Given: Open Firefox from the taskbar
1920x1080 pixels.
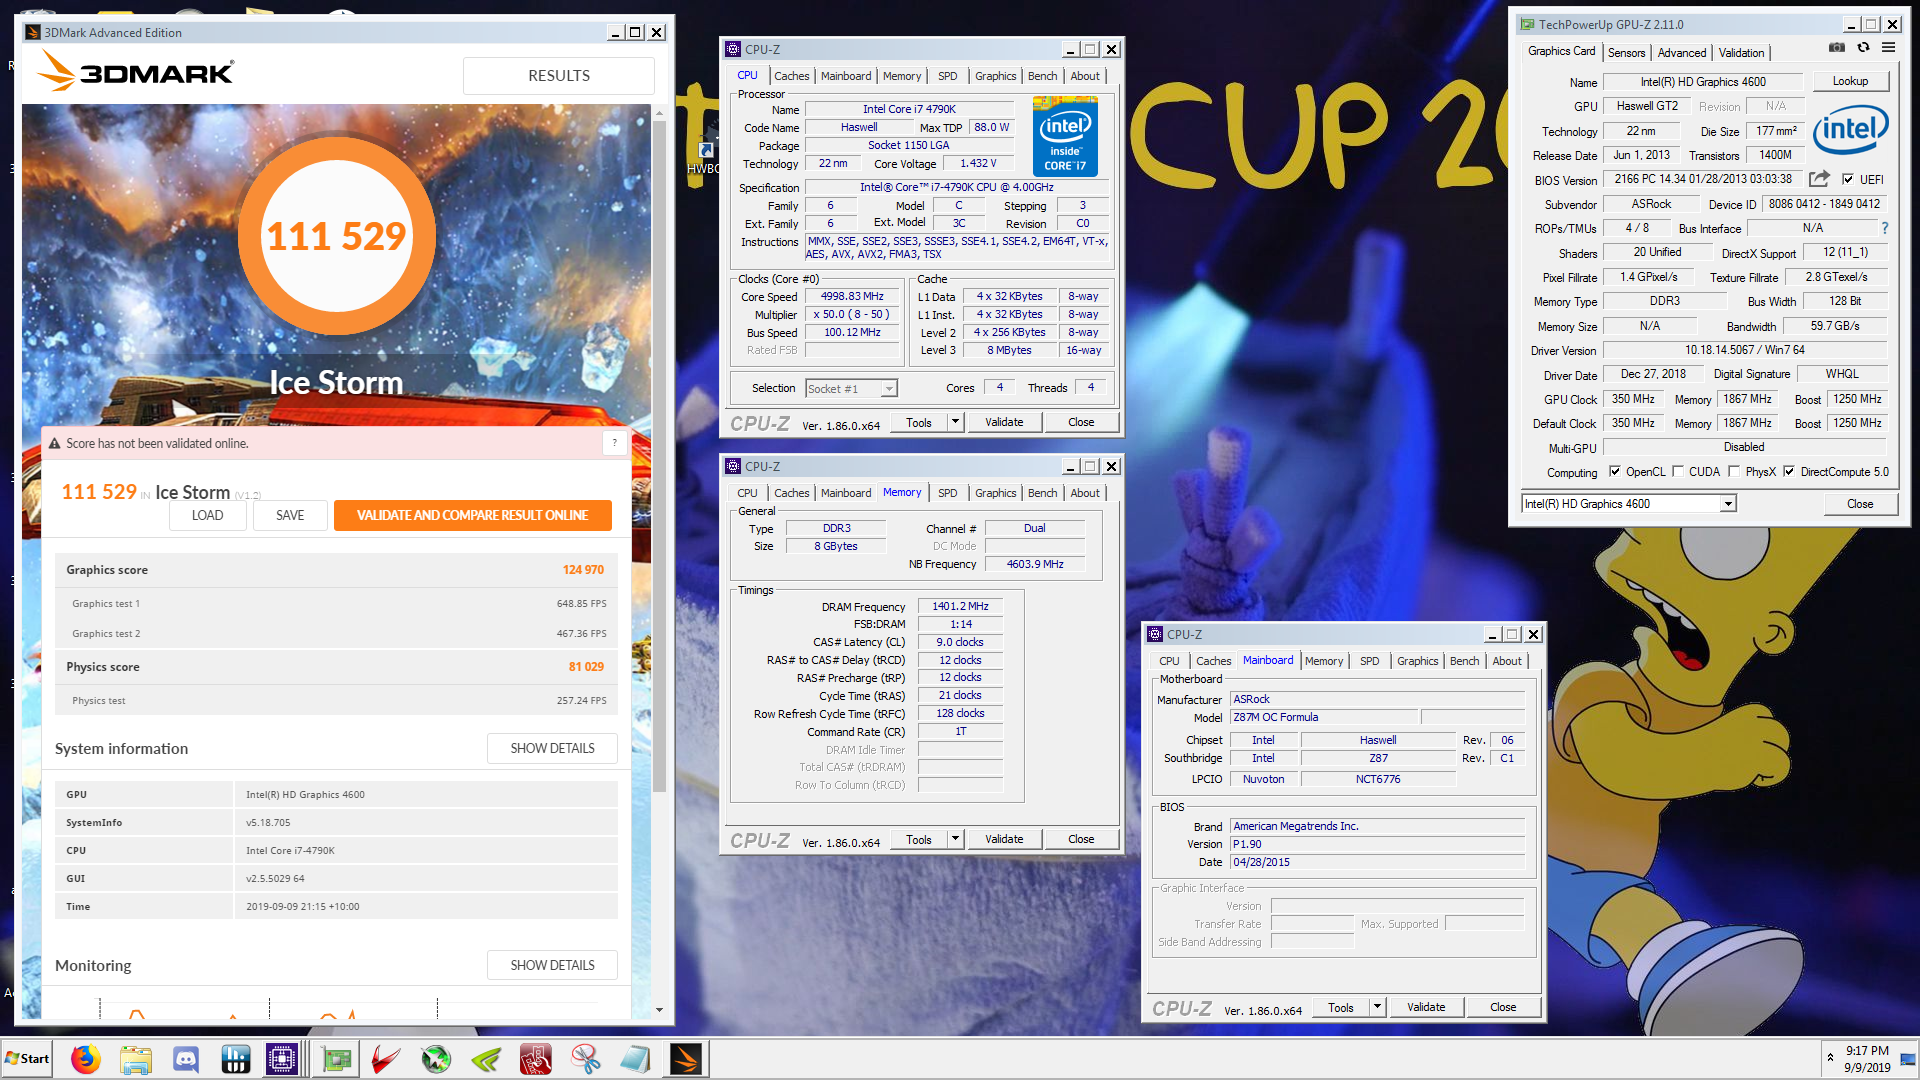Looking at the screenshot, I should tap(86, 1059).
